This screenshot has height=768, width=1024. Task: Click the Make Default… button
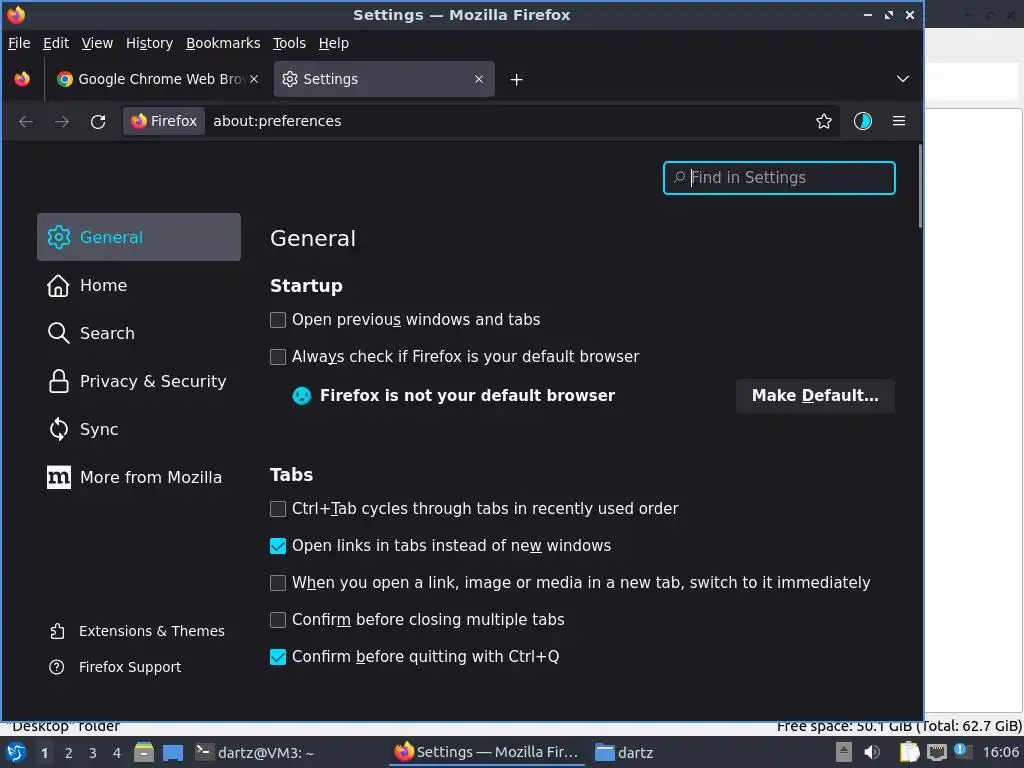point(815,396)
